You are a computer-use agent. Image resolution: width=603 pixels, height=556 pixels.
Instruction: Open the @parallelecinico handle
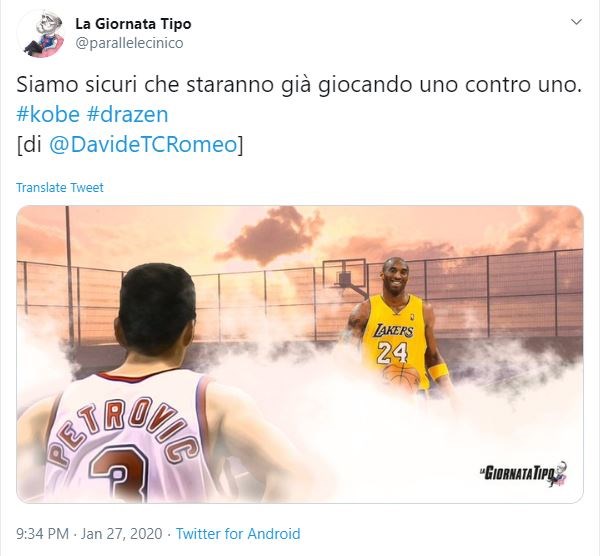tap(129, 43)
